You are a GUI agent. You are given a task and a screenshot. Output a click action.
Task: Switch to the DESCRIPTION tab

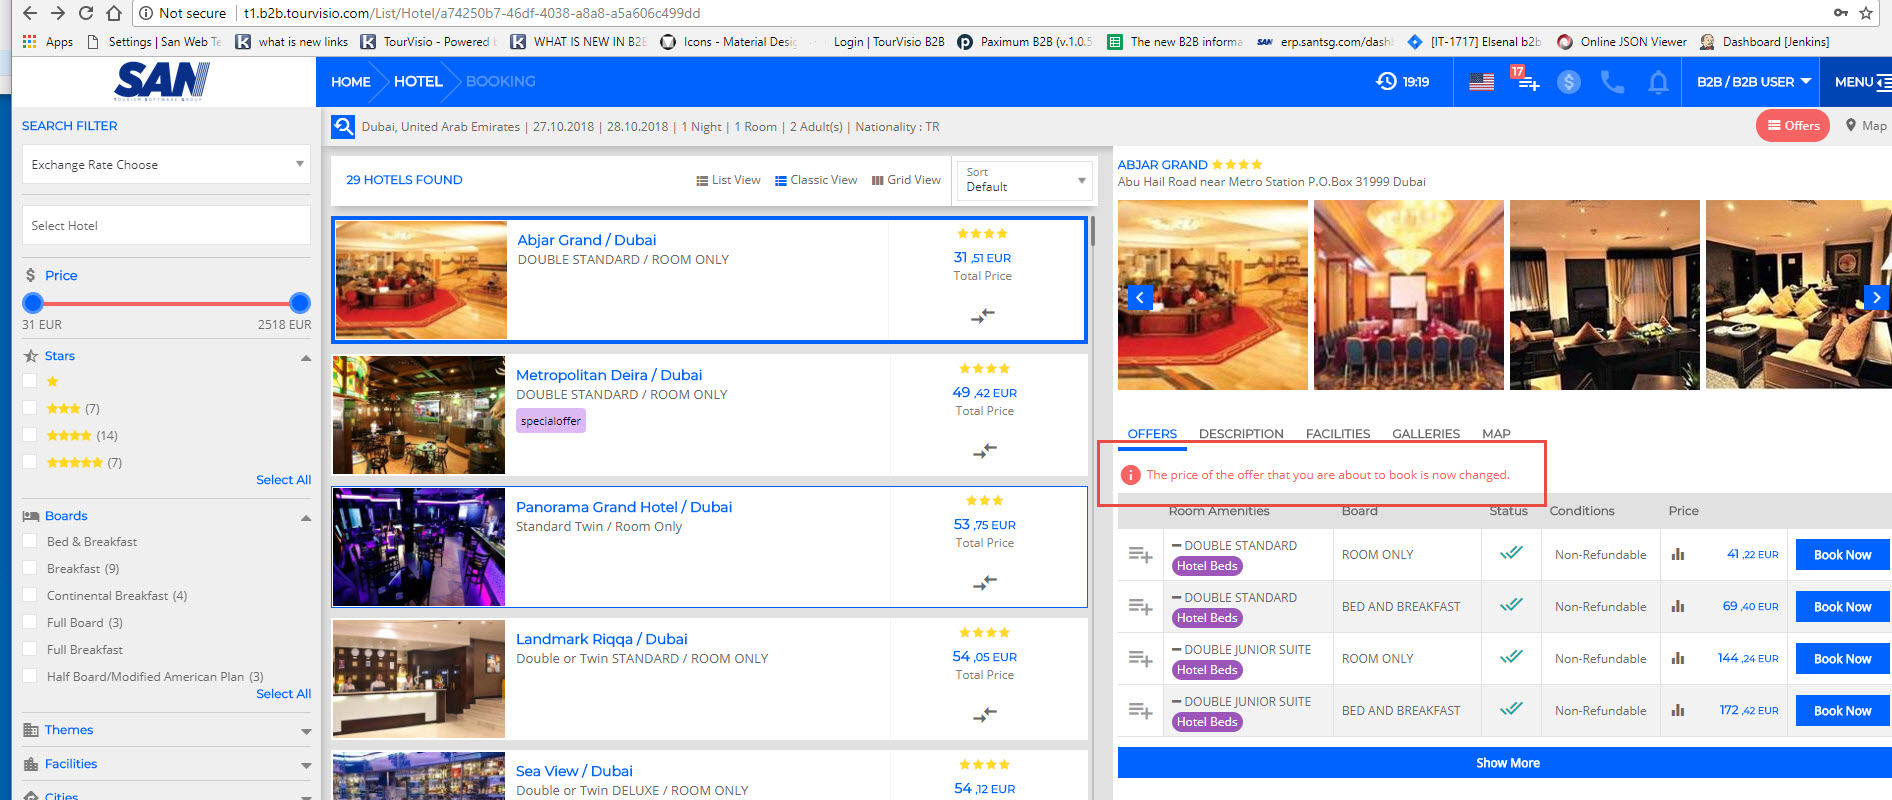coord(1241,434)
